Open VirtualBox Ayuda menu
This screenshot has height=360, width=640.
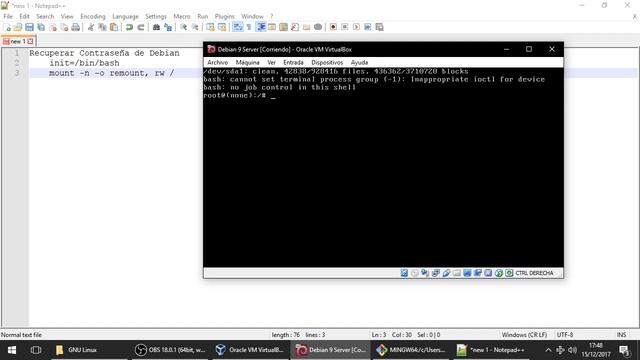[359, 62]
